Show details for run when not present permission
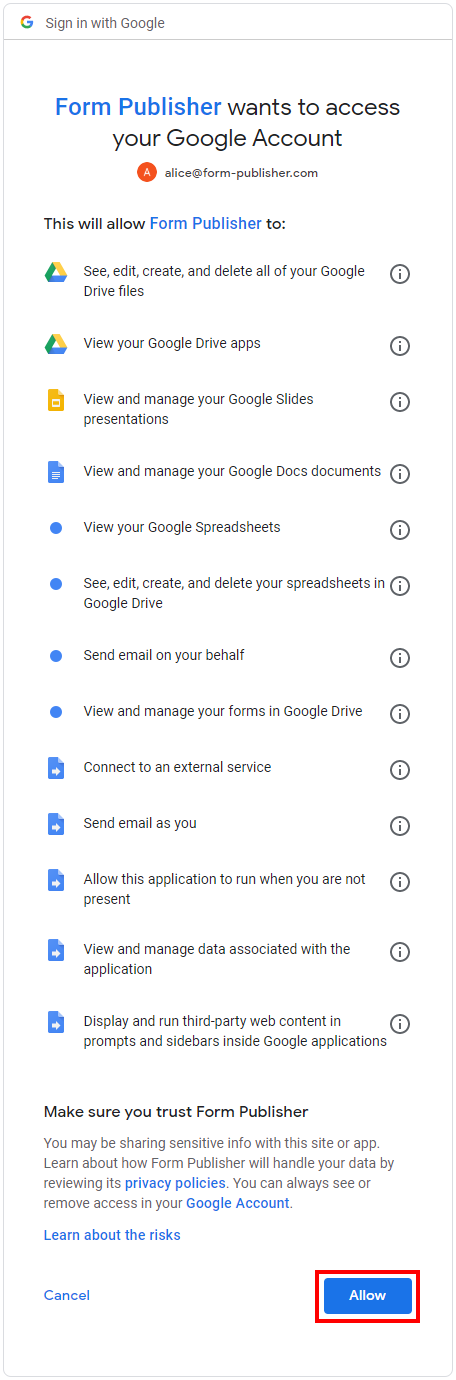The height and width of the screenshot is (1380, 456). click(x=400, y=882)
